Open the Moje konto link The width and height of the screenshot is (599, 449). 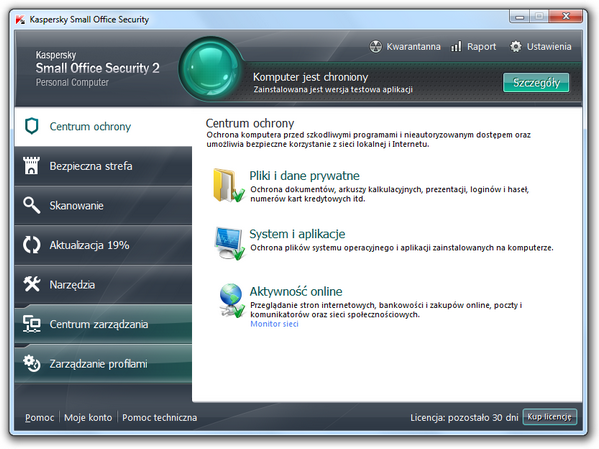click(x=88, y=418)
